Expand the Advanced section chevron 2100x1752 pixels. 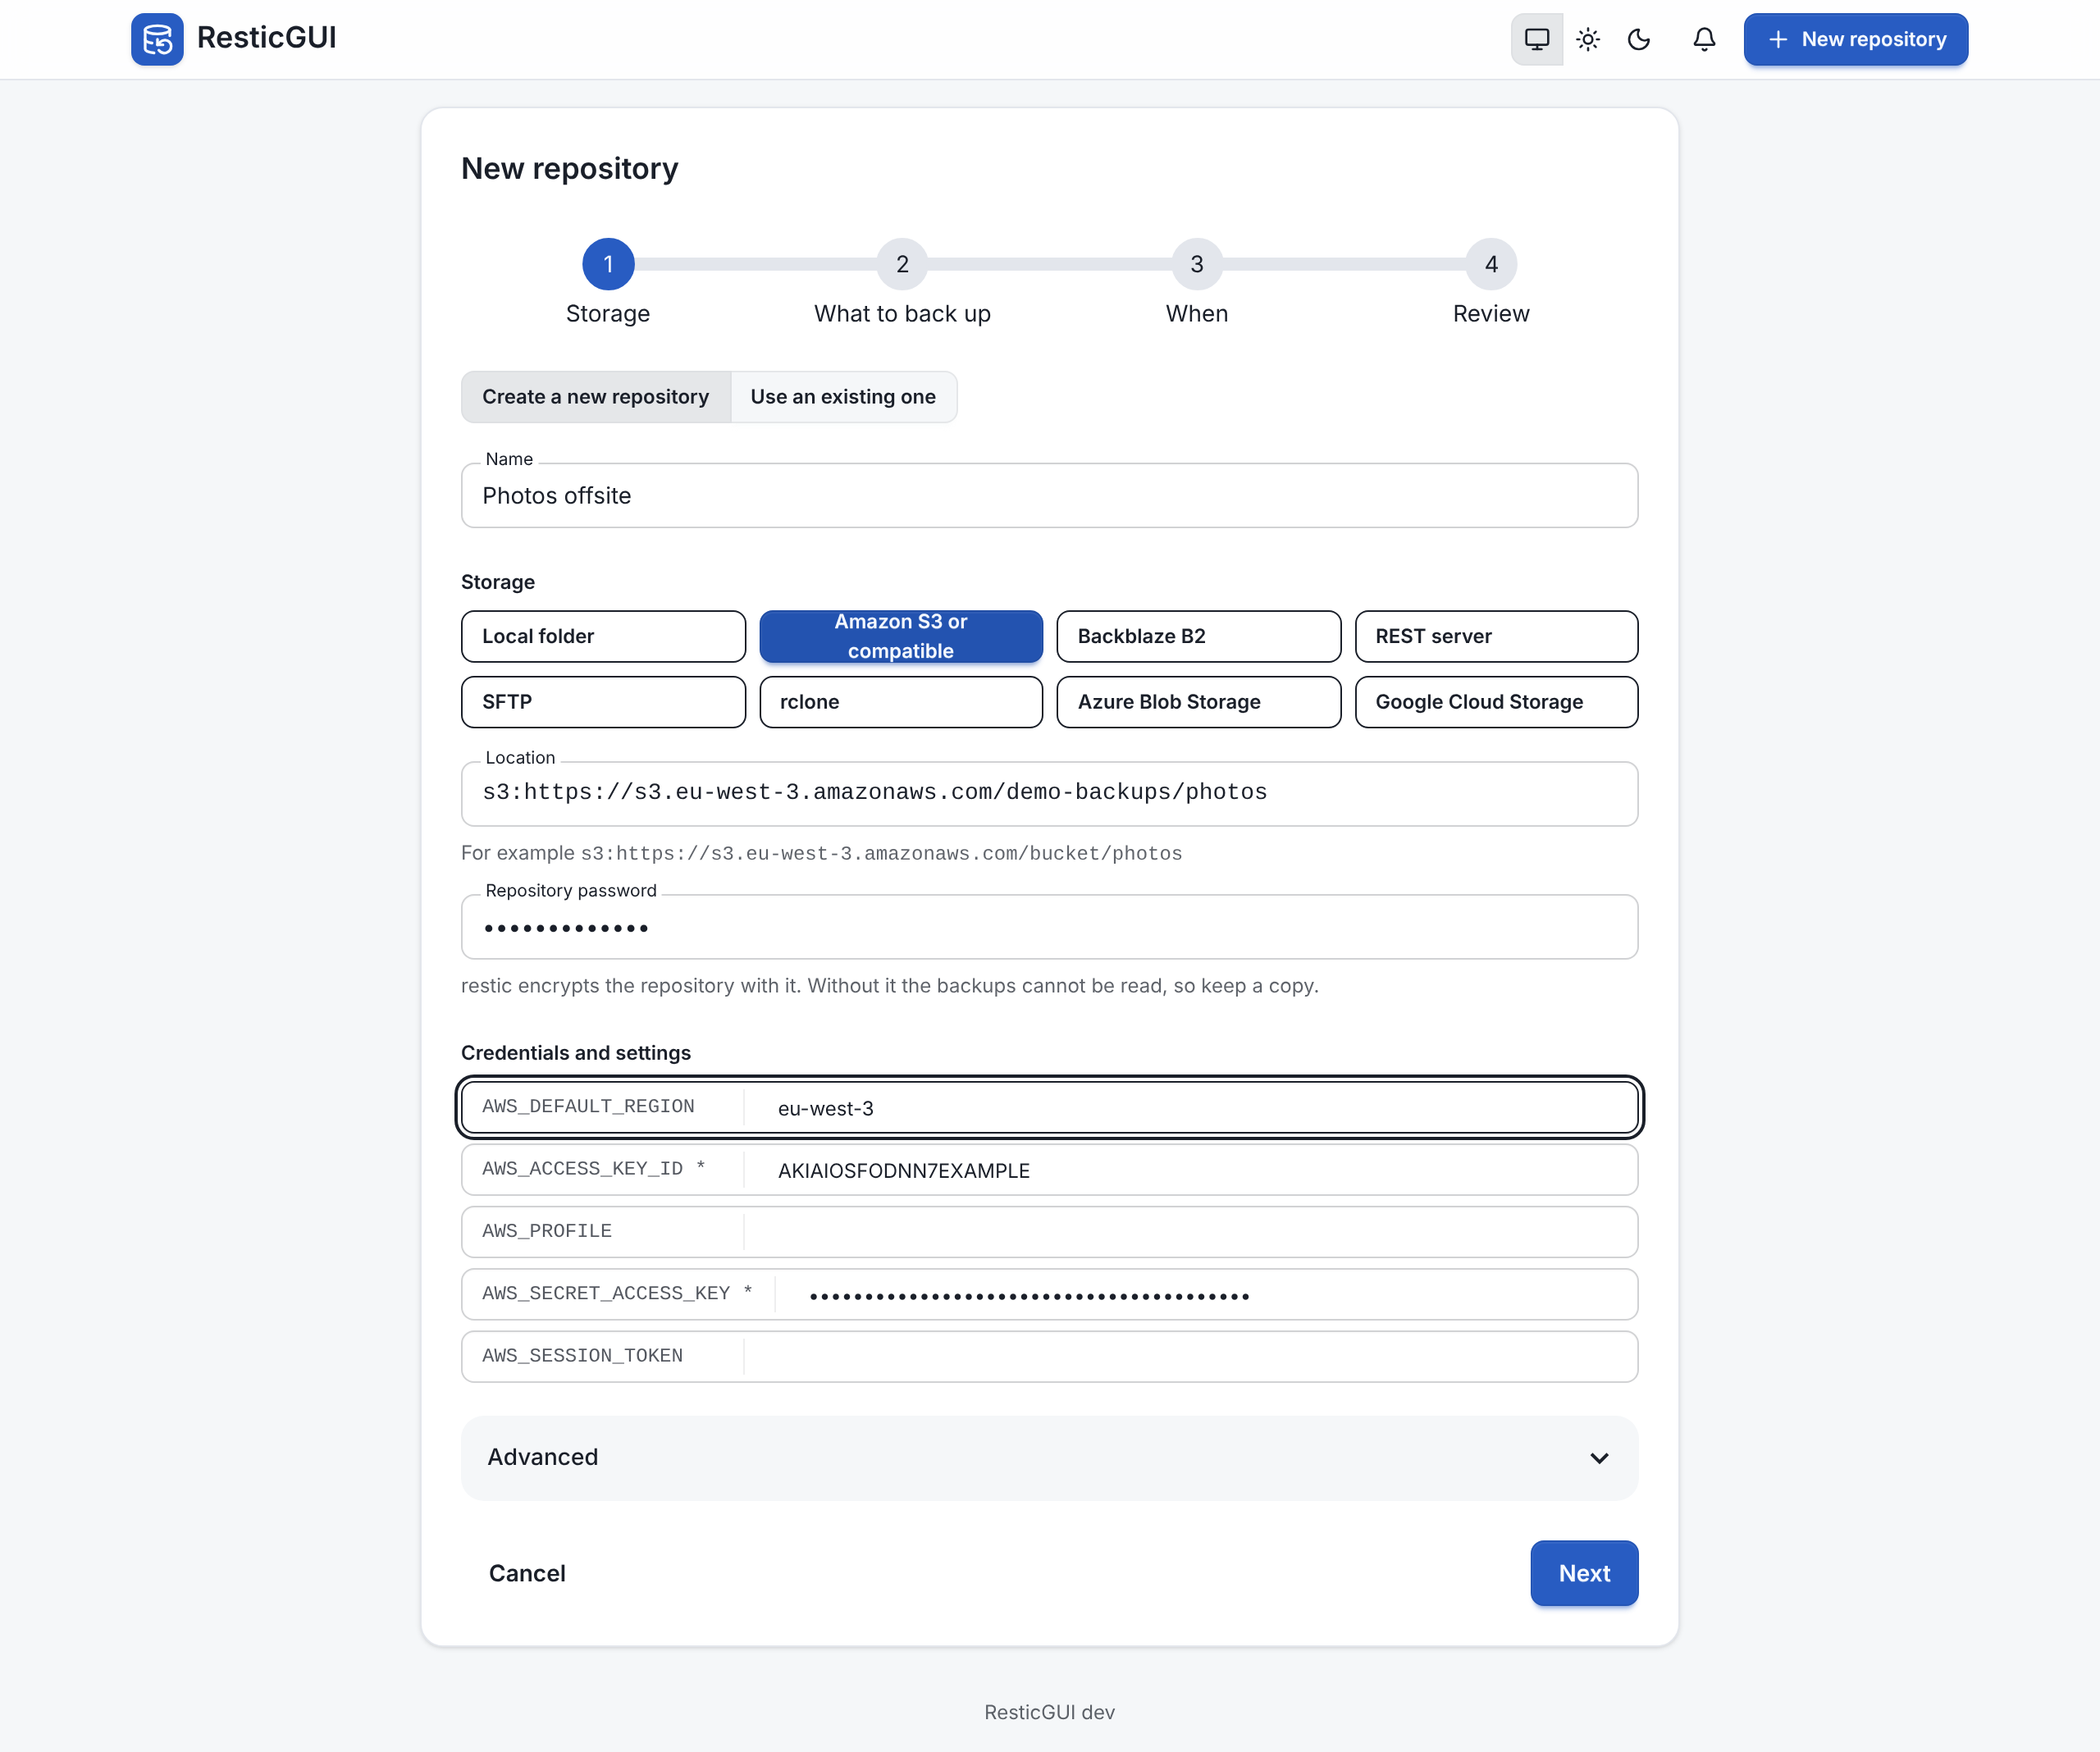(1599, 1458)
